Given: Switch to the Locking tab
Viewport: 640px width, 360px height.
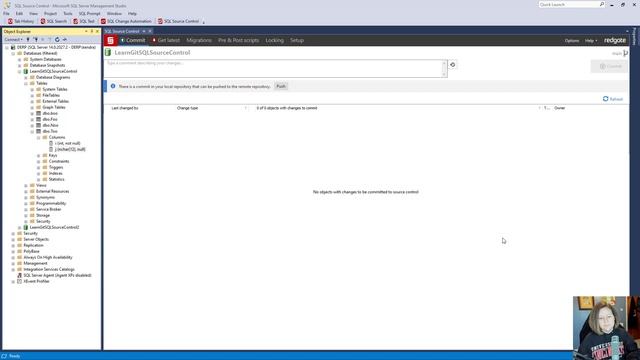Looking at the screenshot, I should 274,40.
